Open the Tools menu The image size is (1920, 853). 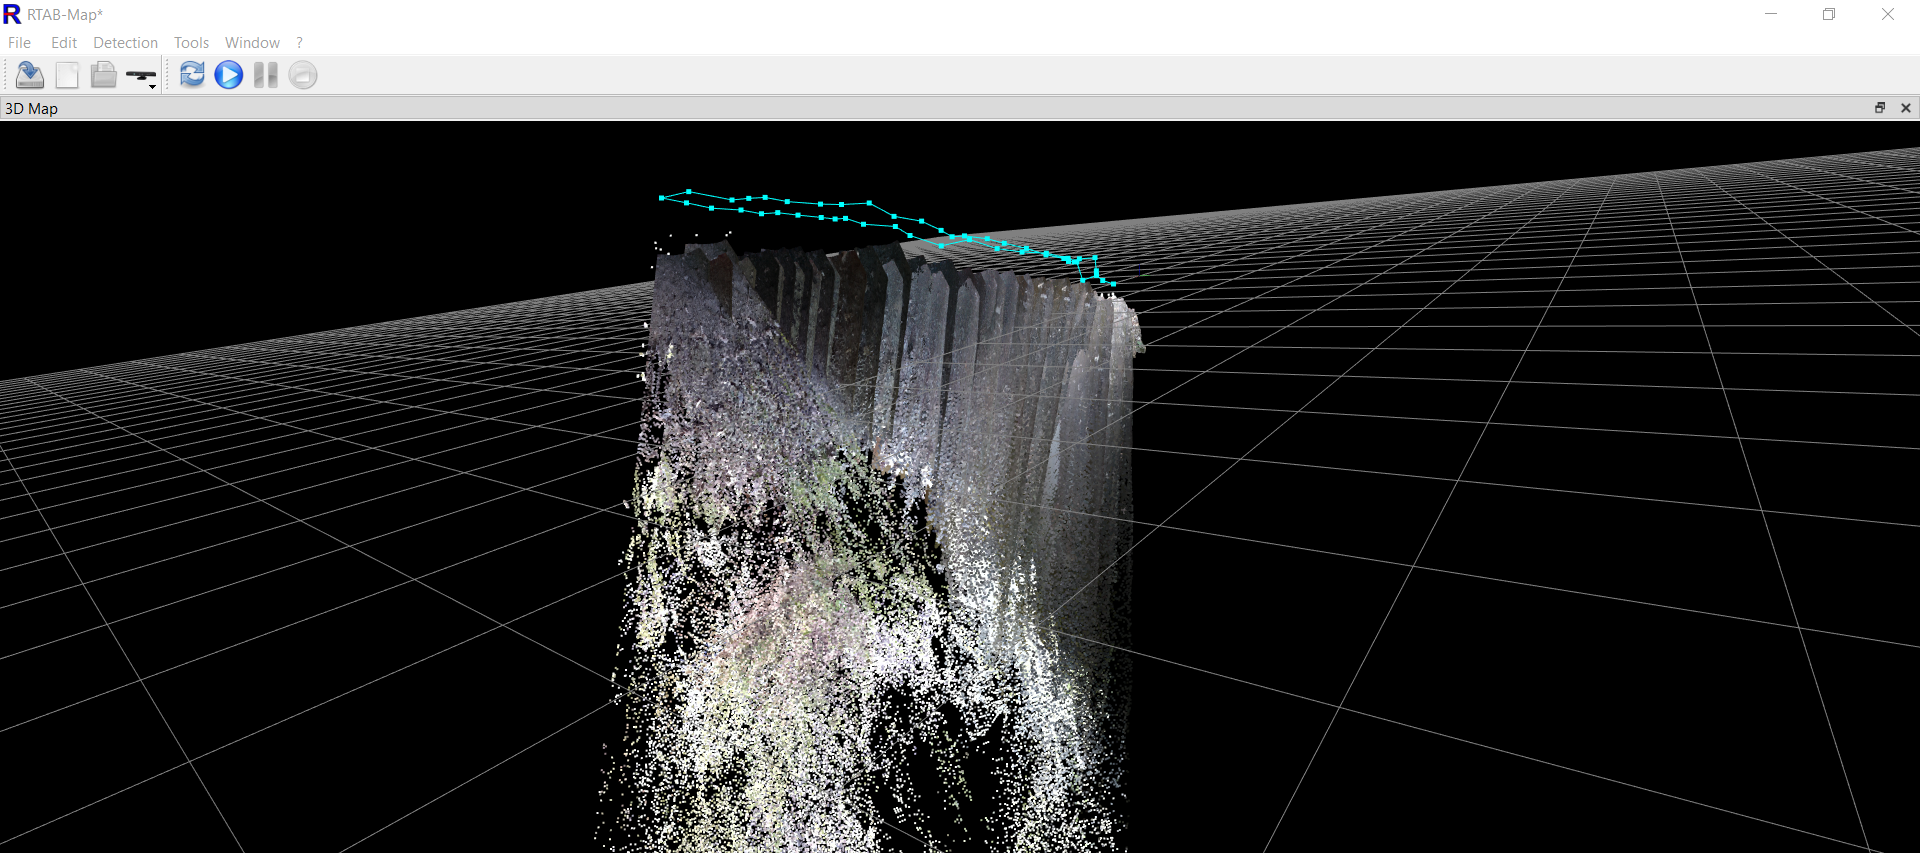tap(191, 43)
